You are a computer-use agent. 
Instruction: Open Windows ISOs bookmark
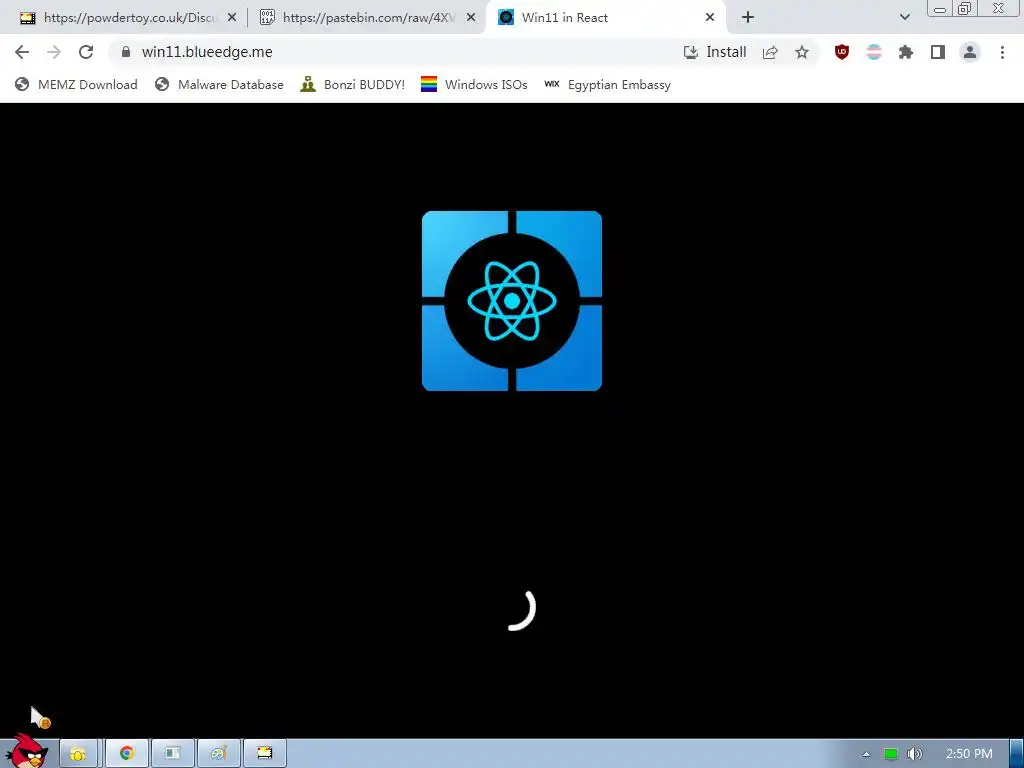474,84
